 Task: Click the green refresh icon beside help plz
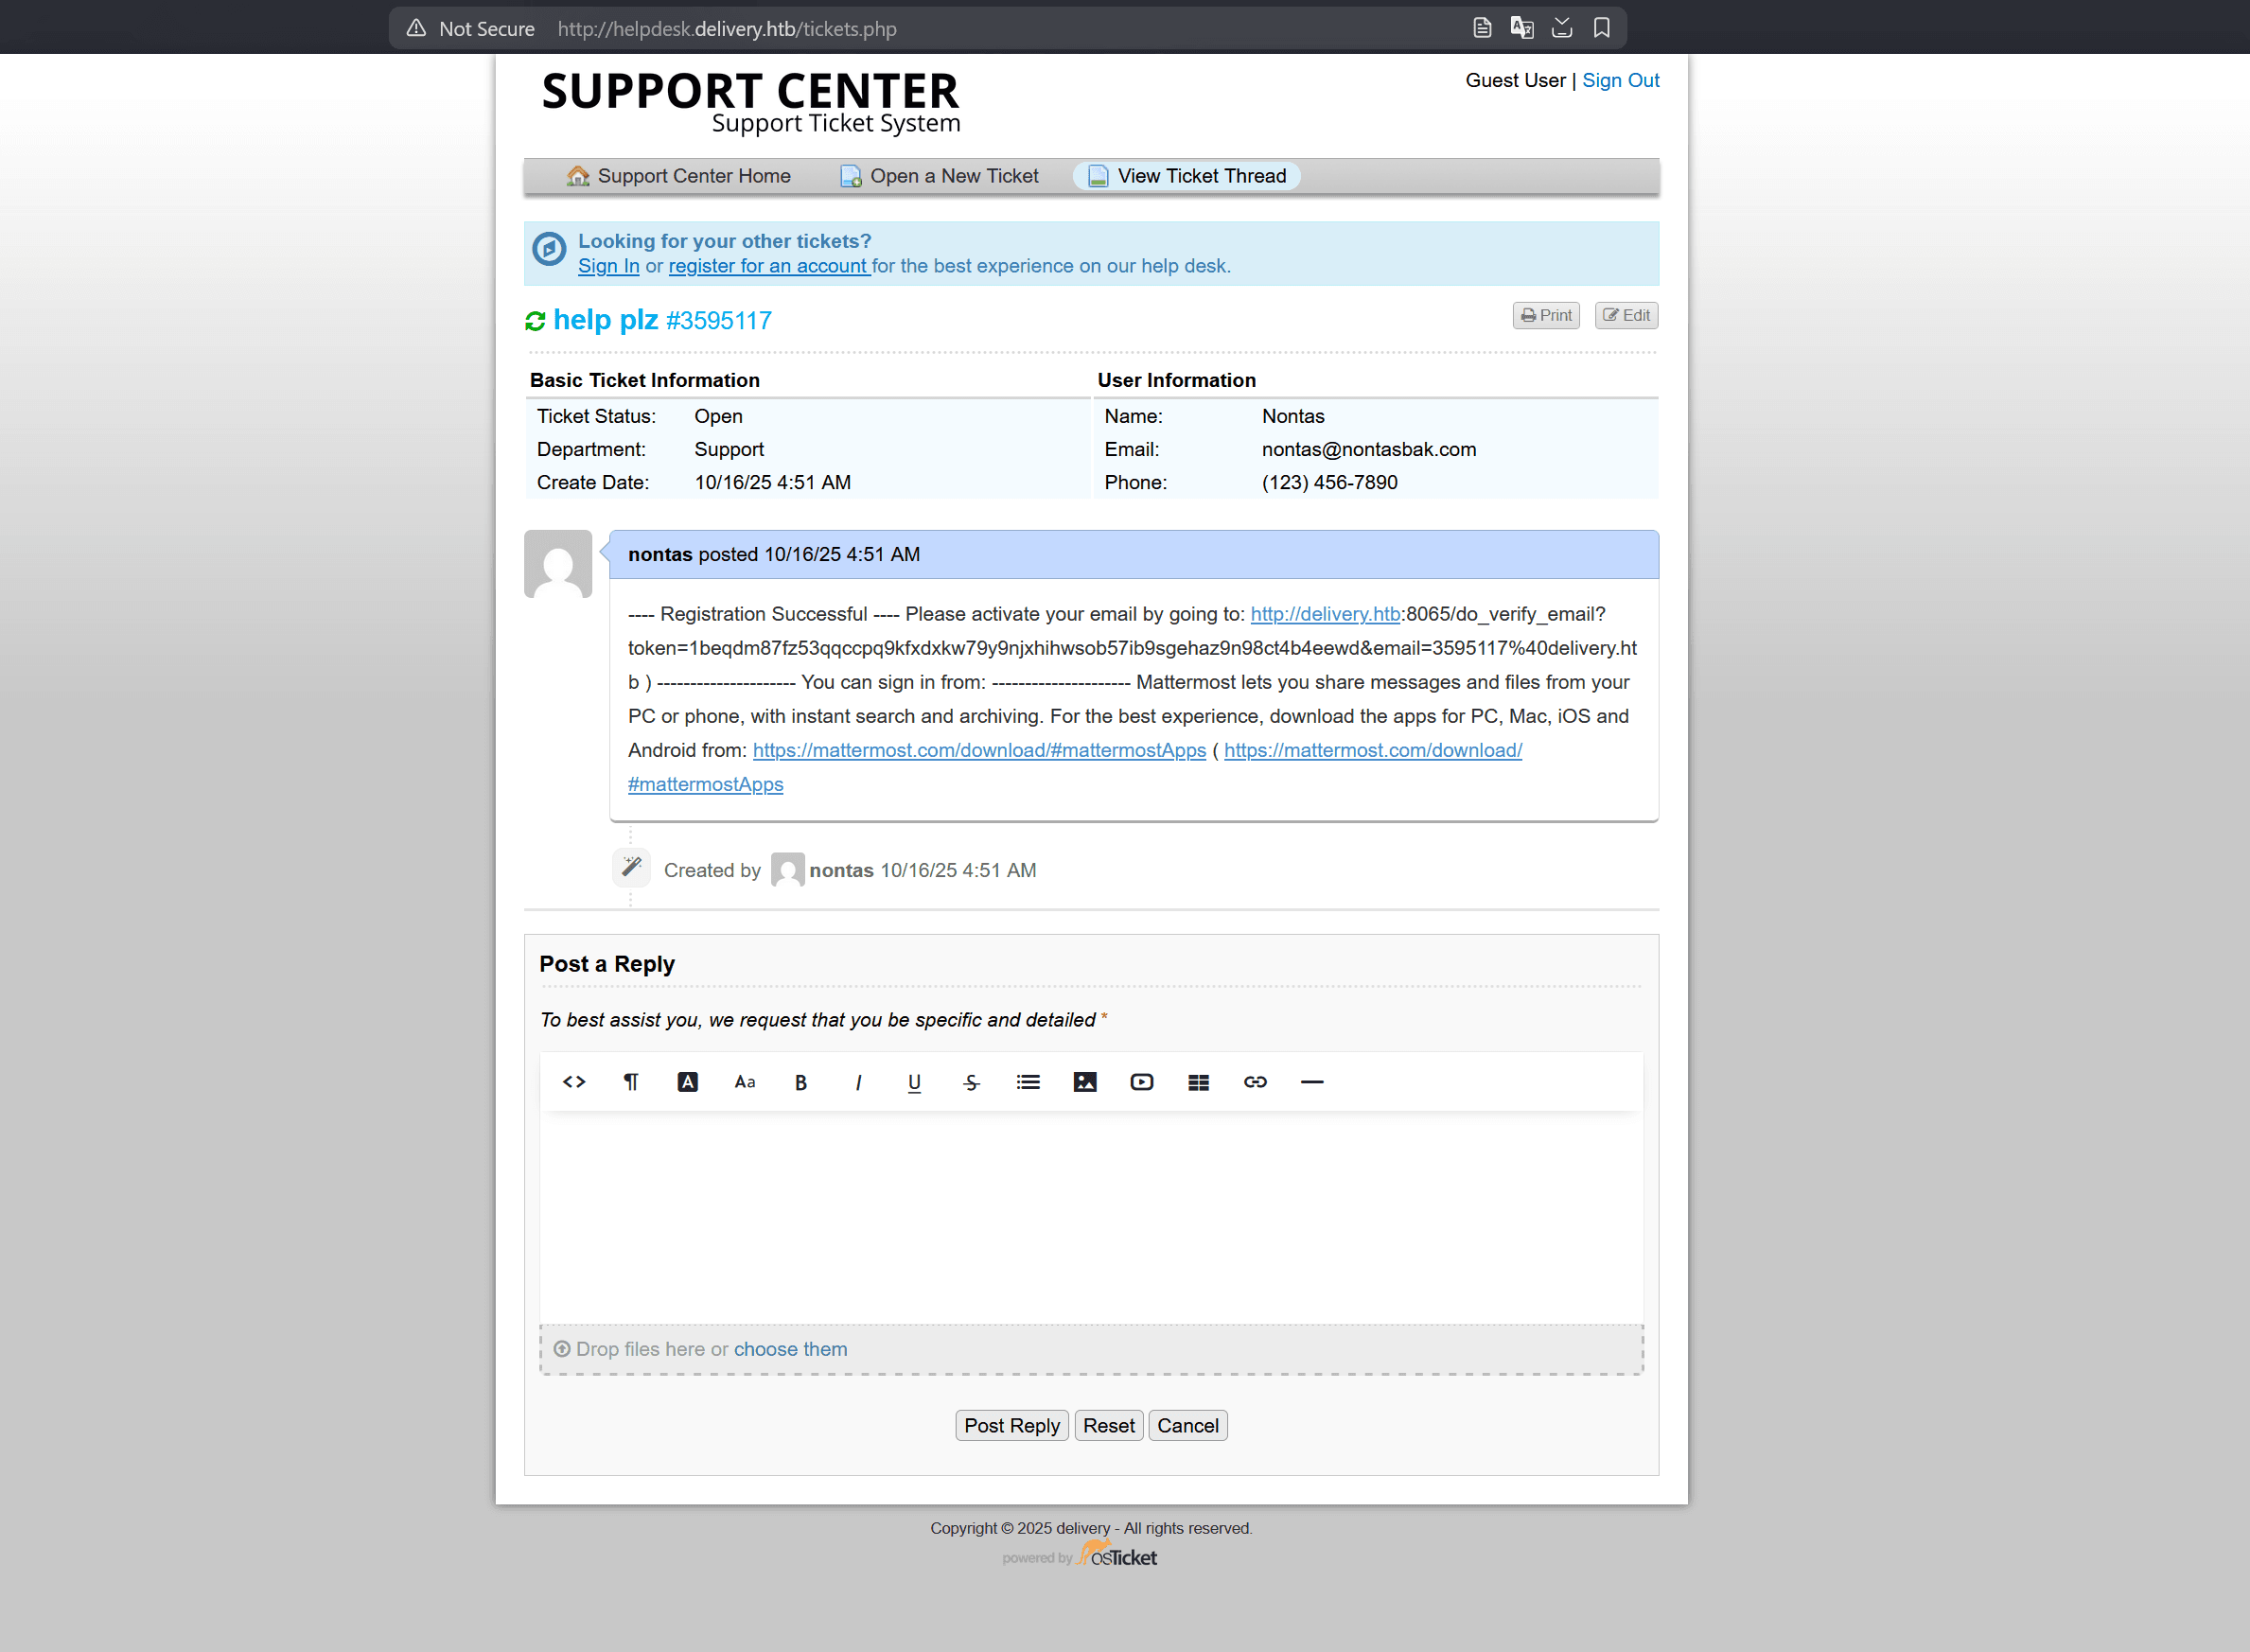click(x=535, y=321)
